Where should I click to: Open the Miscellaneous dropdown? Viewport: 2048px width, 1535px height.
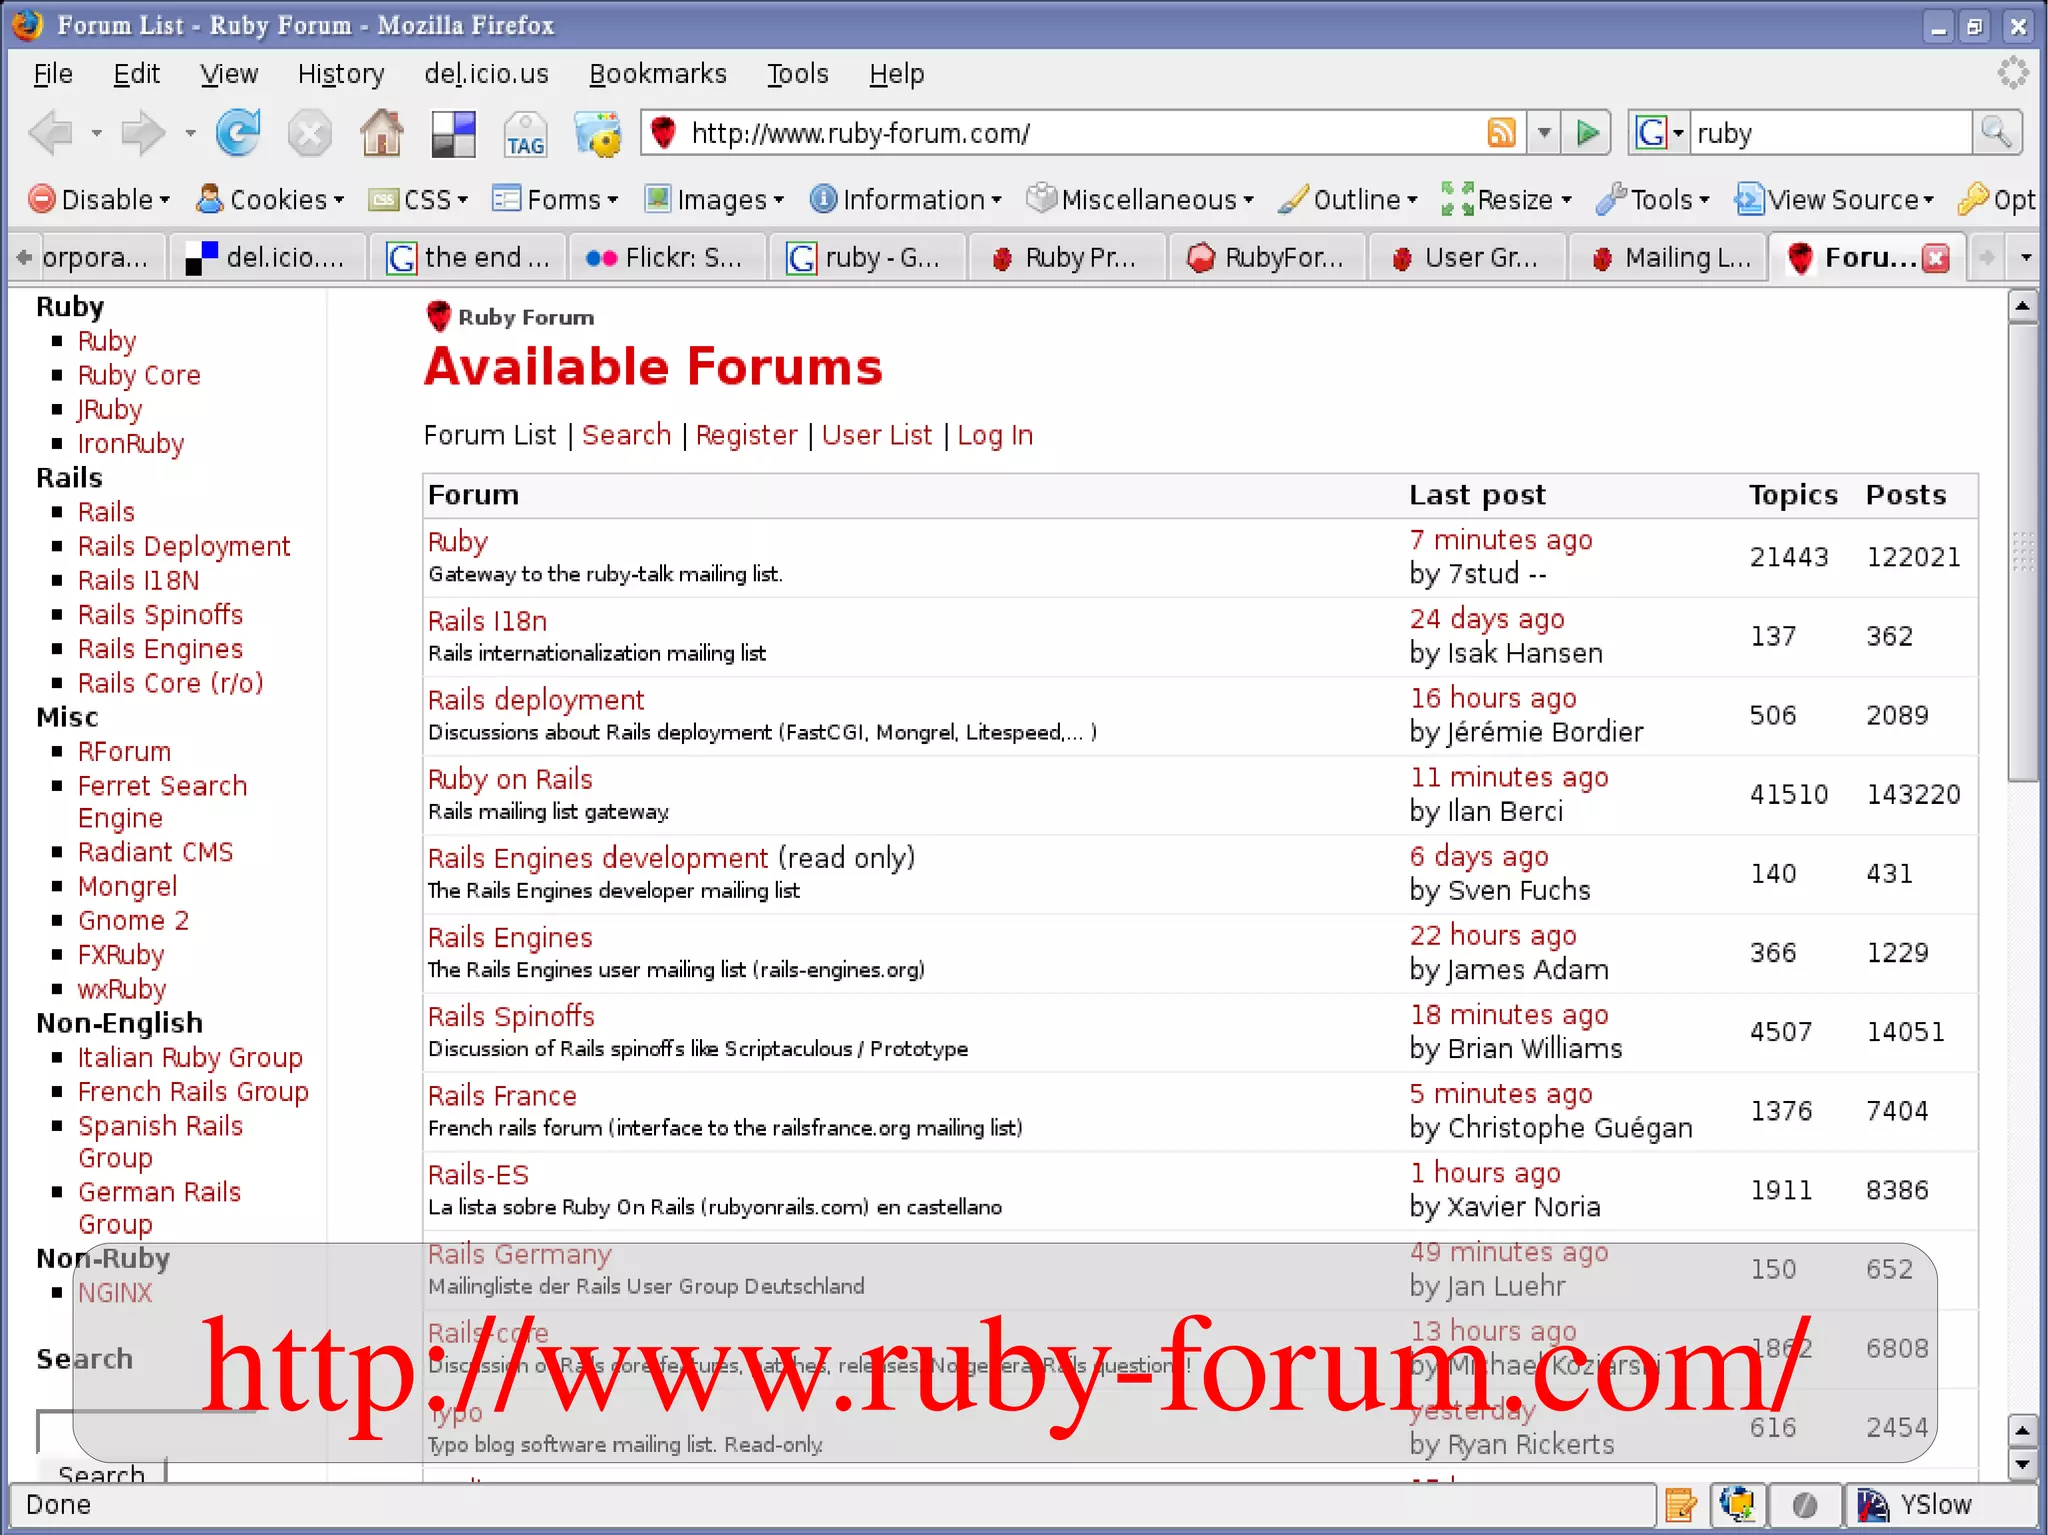(1140, 200)
